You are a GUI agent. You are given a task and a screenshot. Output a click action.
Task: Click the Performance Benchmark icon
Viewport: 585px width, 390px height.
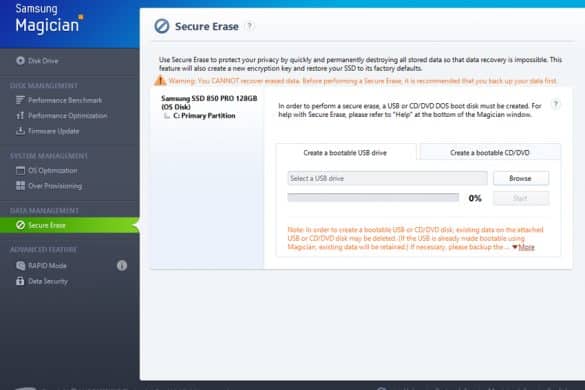(x=20, y=100)
